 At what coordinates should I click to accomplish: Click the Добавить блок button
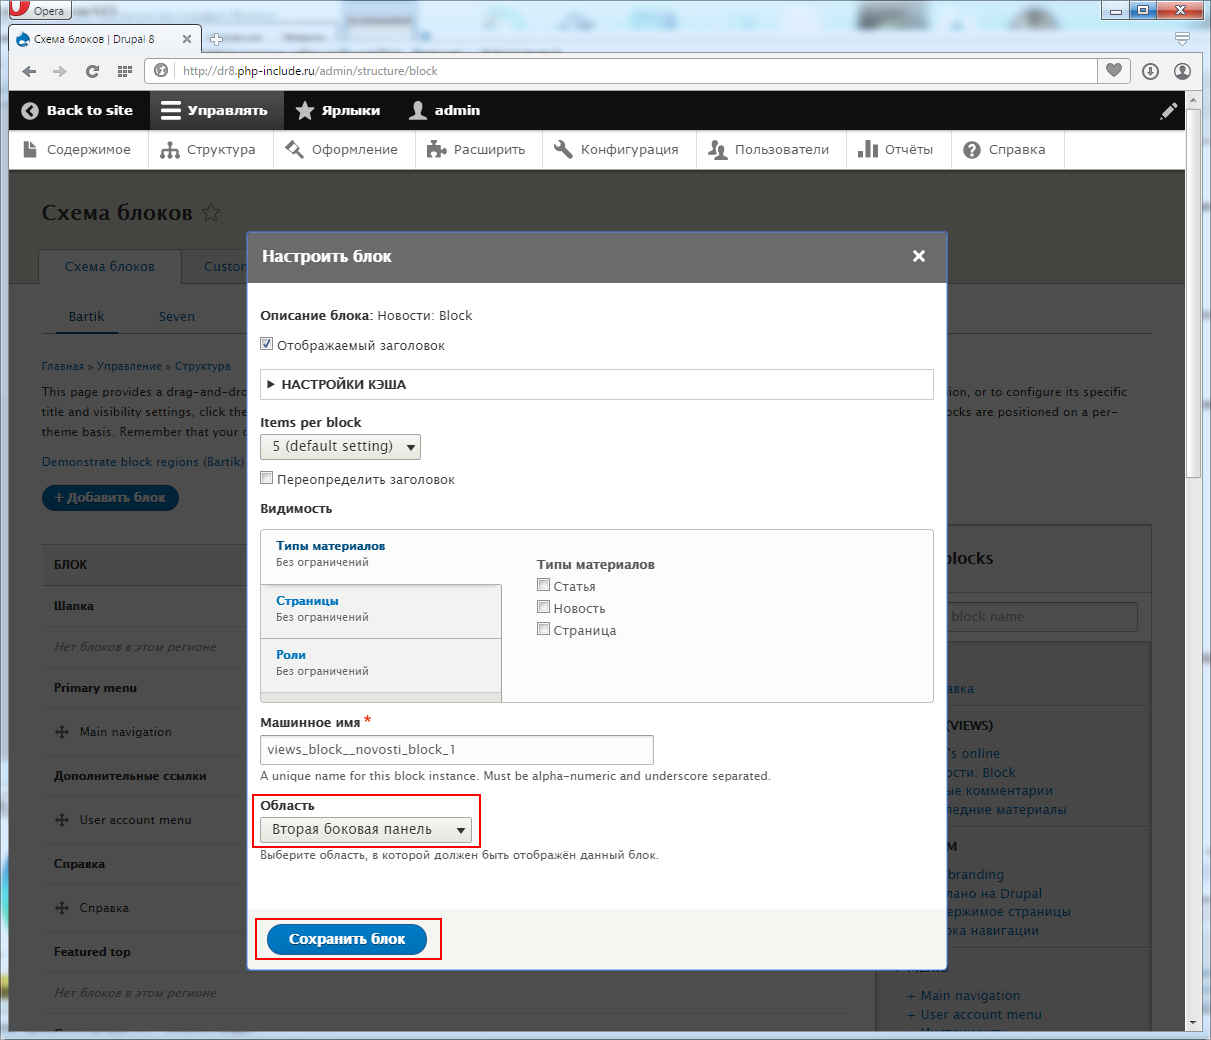(x=110, y=497)
